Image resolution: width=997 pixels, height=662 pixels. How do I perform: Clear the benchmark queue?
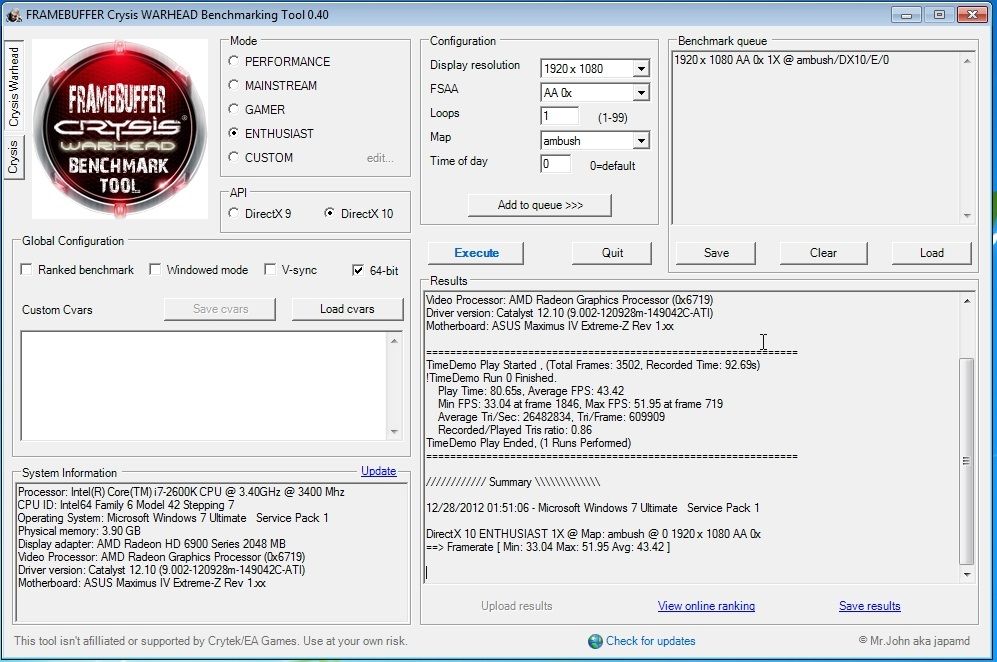coord(823,253)
